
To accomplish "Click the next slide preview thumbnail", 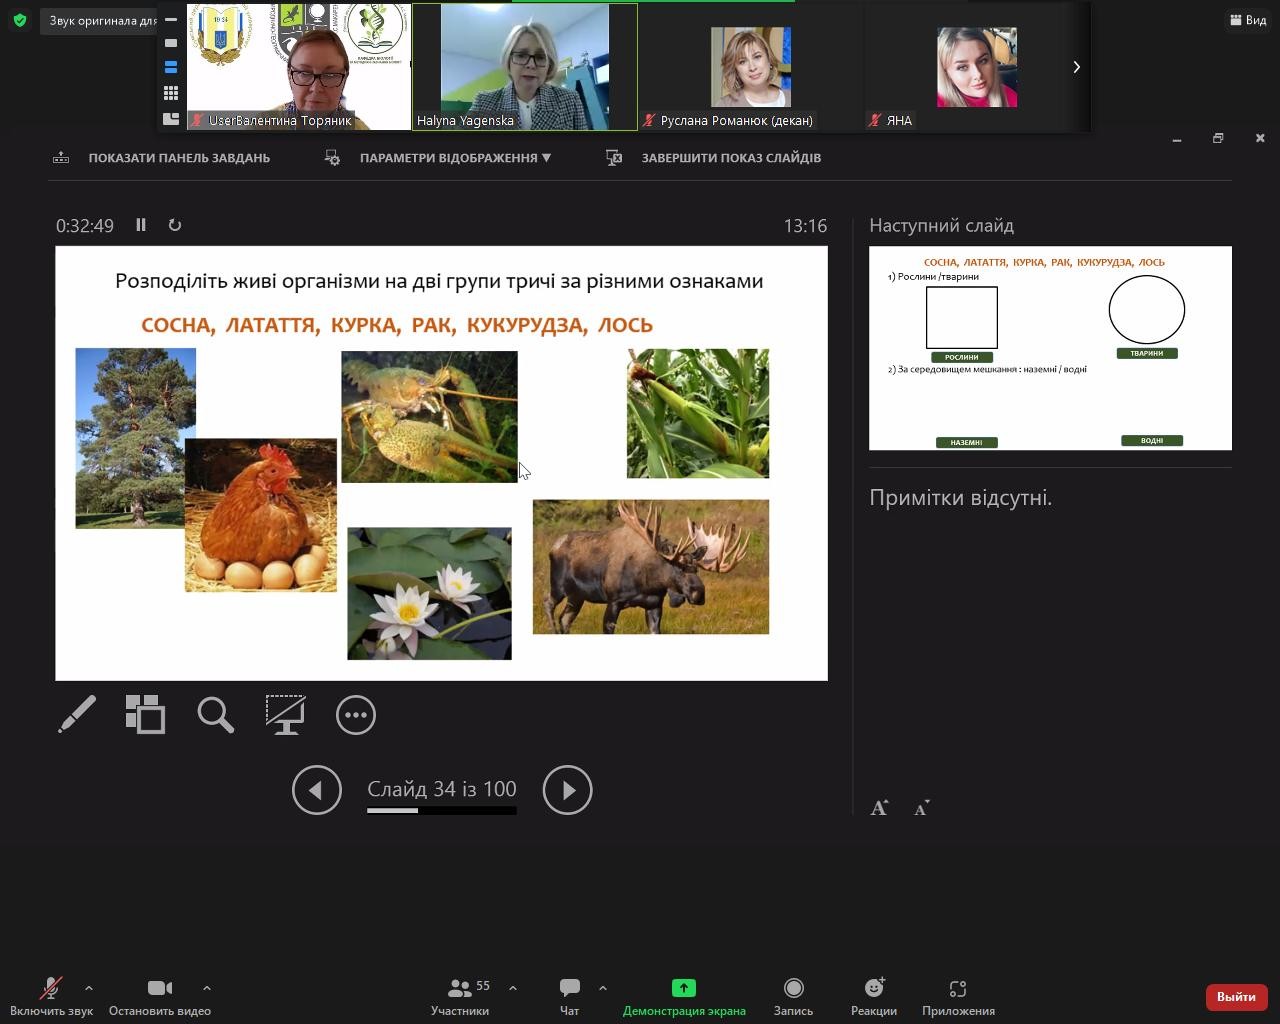I will tap(1050, 348).
